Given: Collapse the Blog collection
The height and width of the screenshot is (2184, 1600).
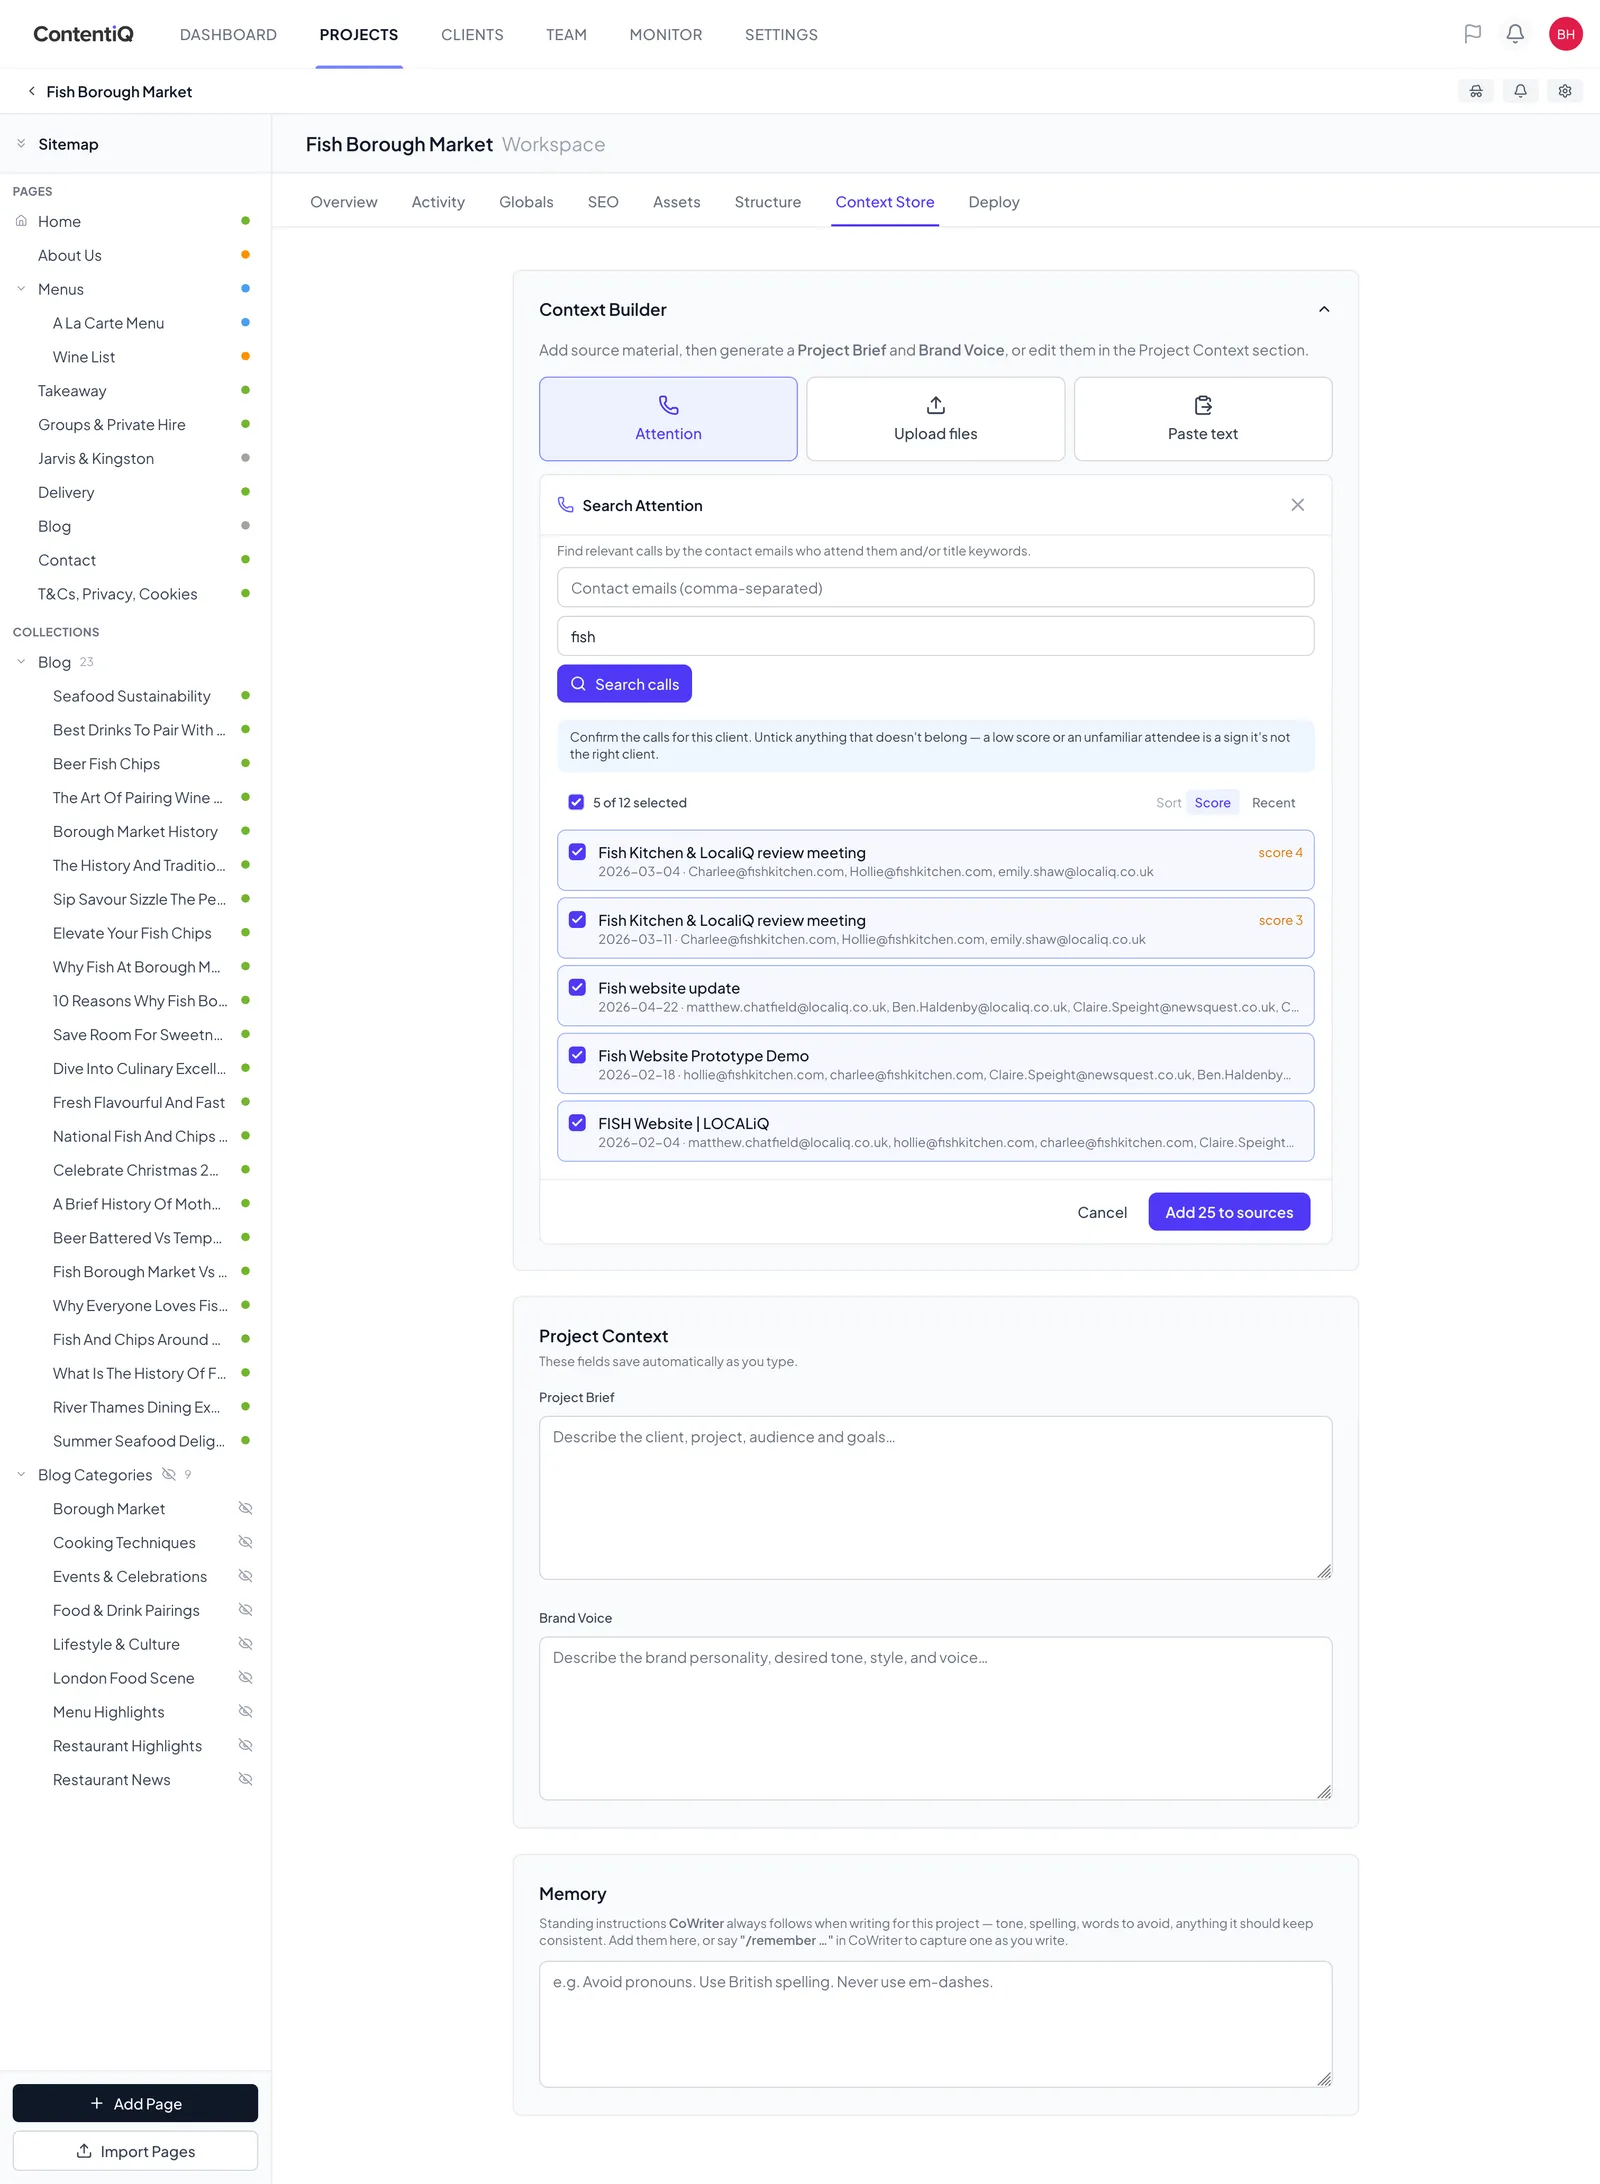Looking at the screenshot, I should pos(21,662).
